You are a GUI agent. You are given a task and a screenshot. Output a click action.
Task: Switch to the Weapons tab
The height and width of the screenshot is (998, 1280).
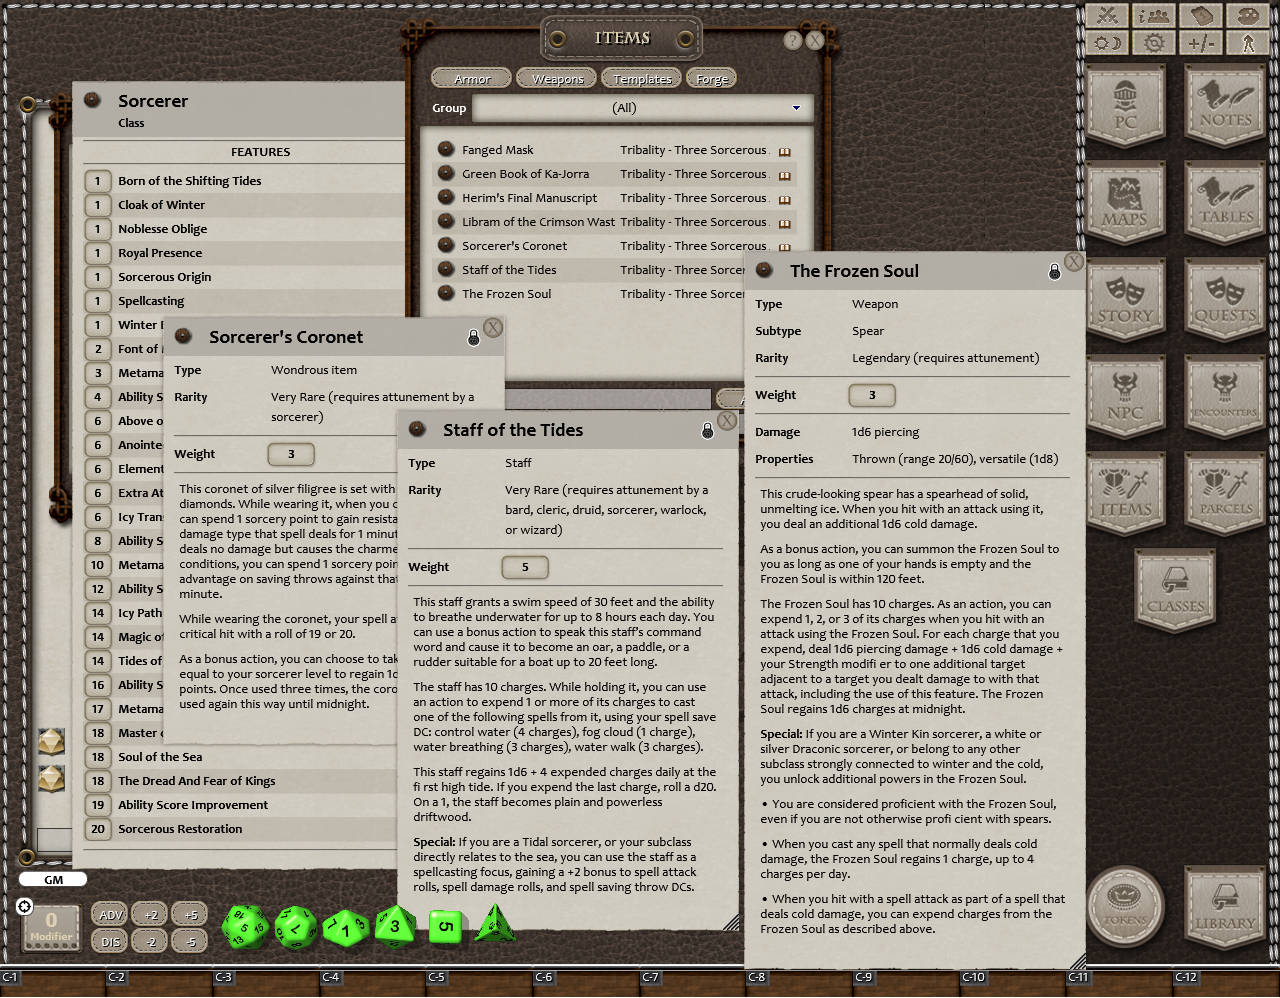point(556,77)
